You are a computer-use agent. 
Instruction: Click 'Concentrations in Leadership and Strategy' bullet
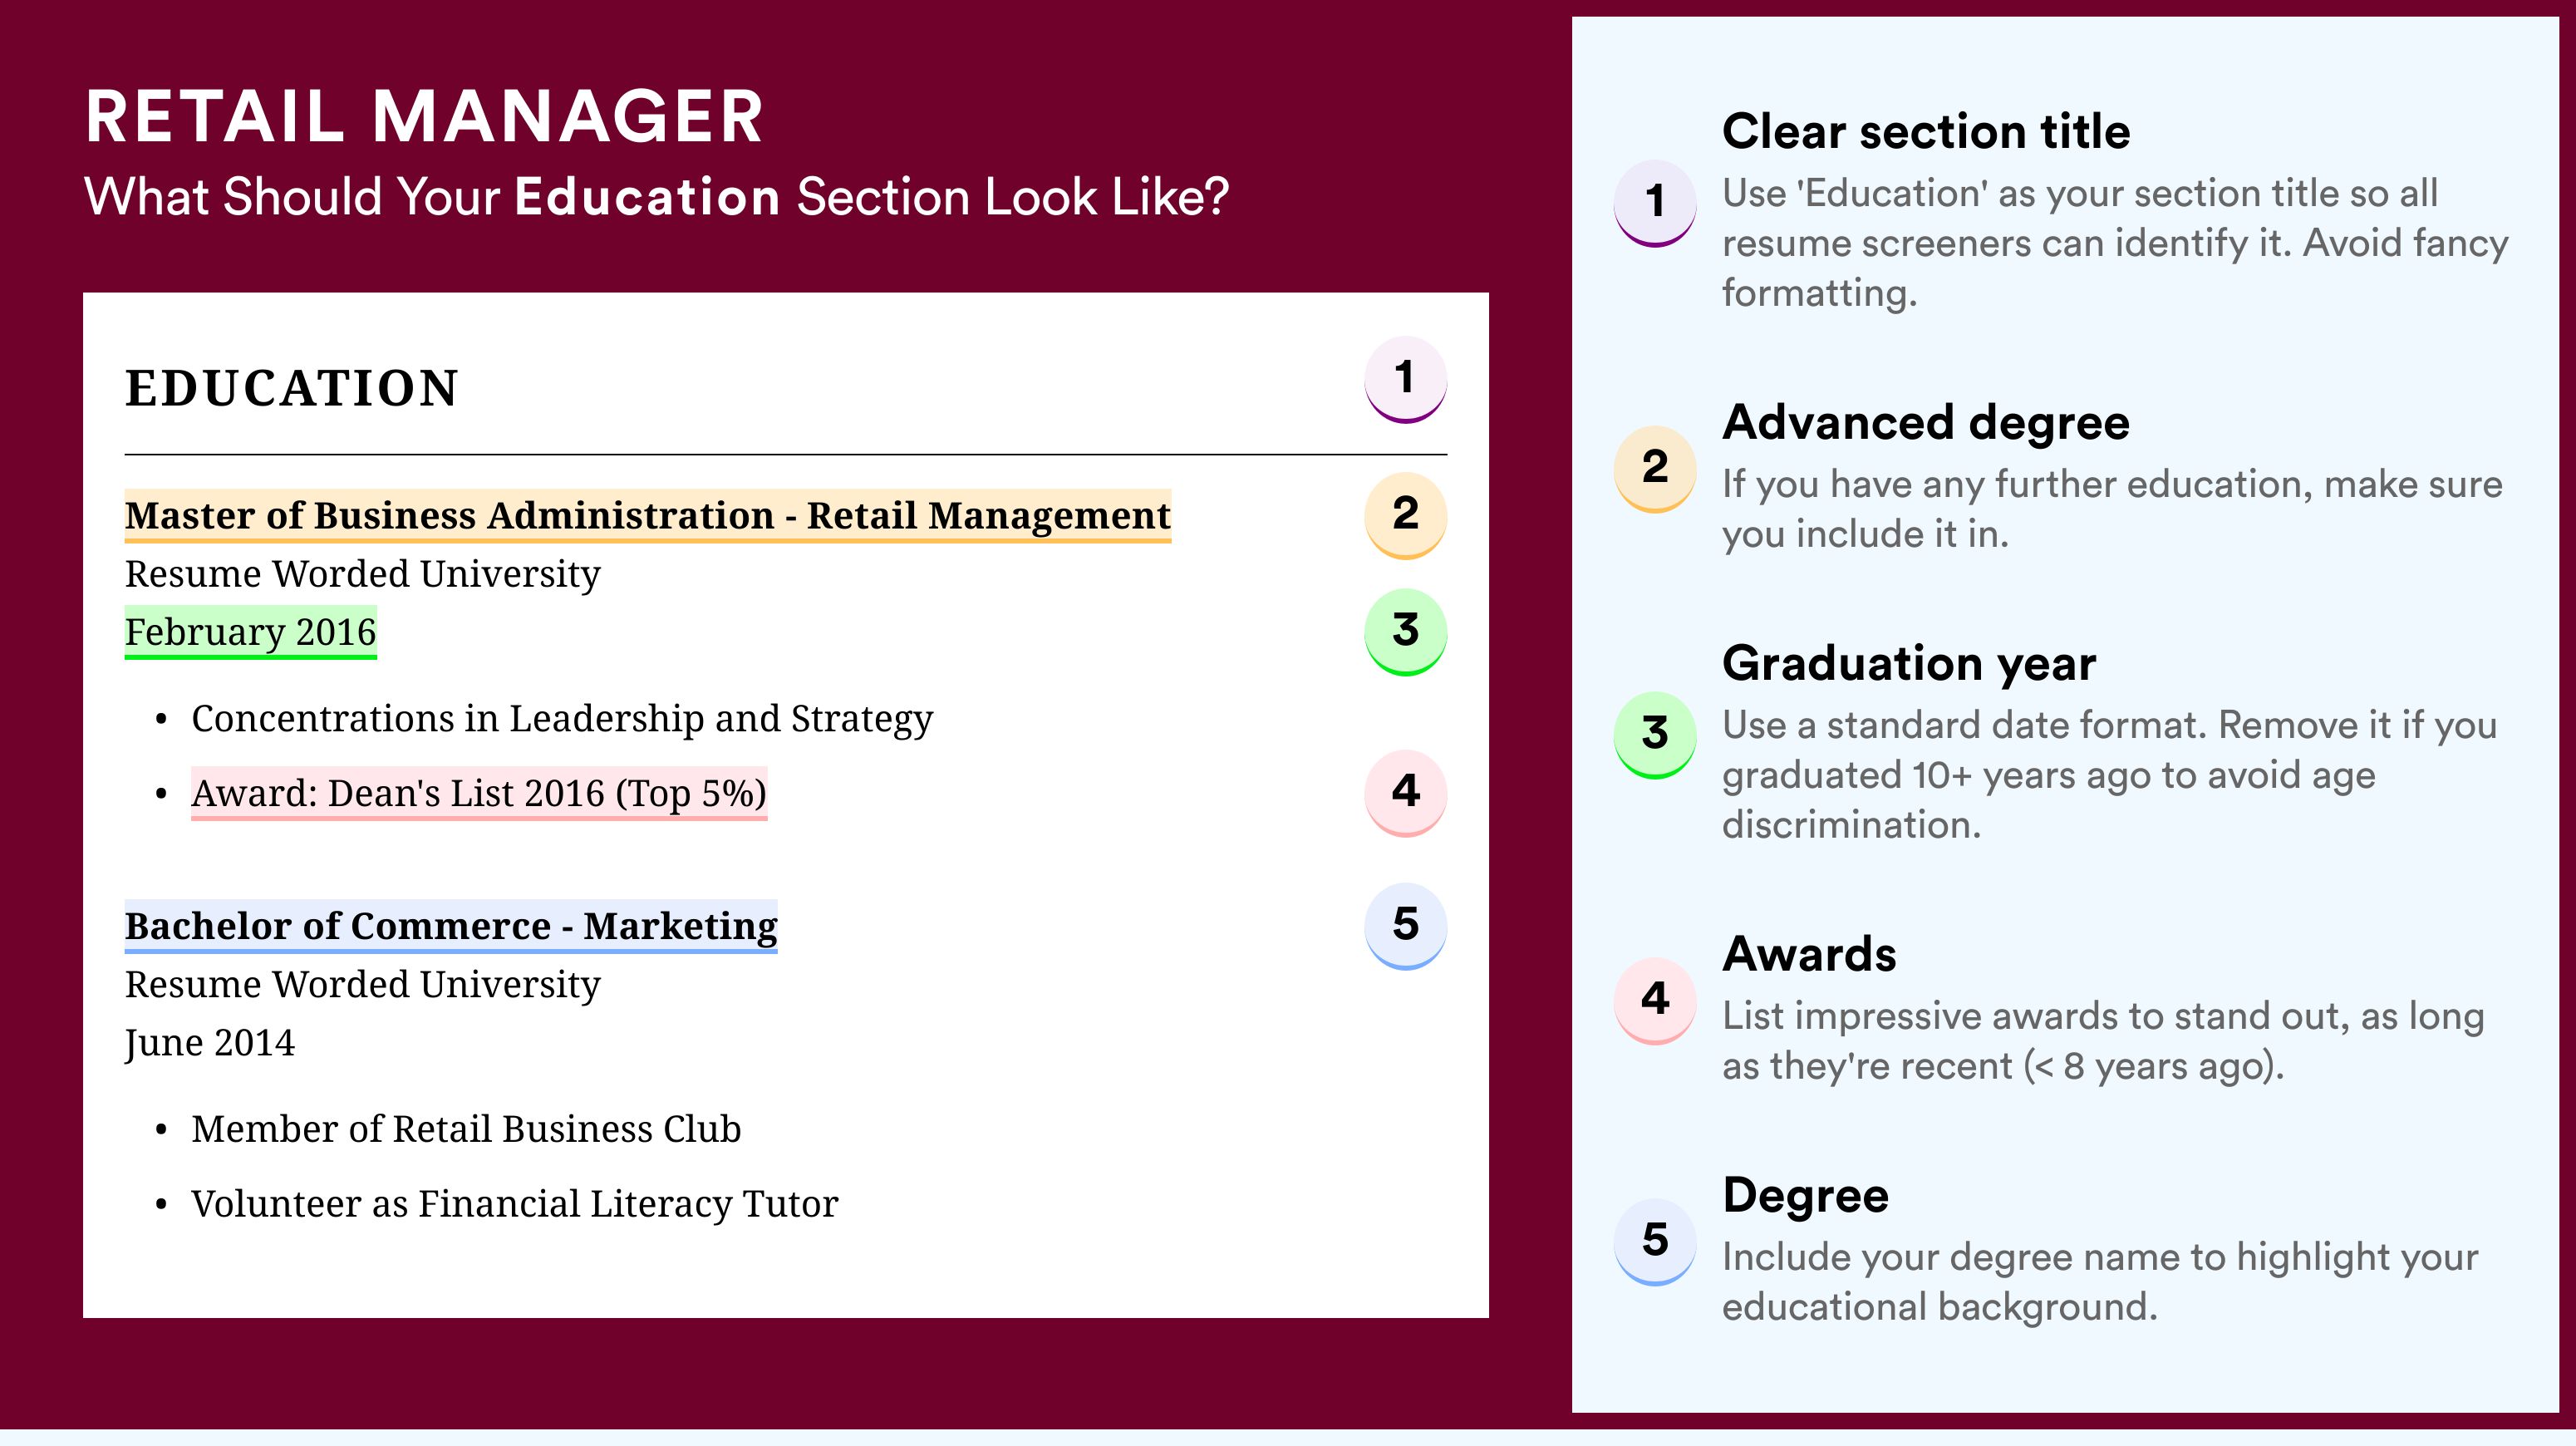562,720
